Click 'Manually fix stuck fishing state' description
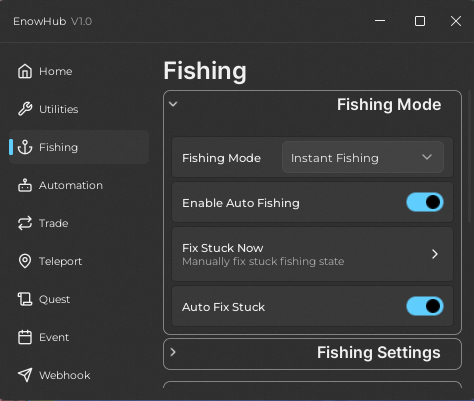 pyautogui.click(x=263, y=261)
